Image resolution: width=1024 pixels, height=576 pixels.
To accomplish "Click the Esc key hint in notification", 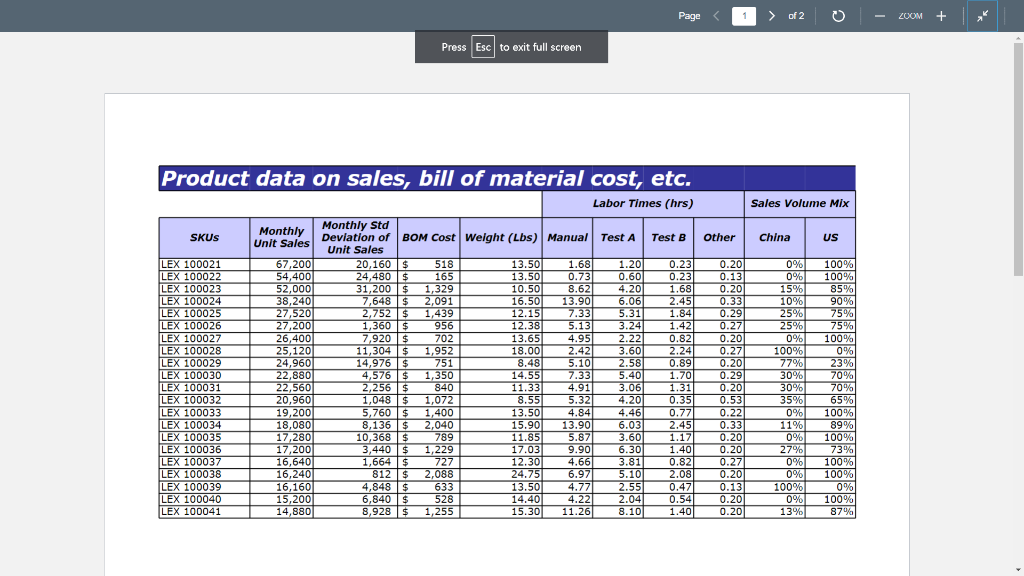I will 483,47.
